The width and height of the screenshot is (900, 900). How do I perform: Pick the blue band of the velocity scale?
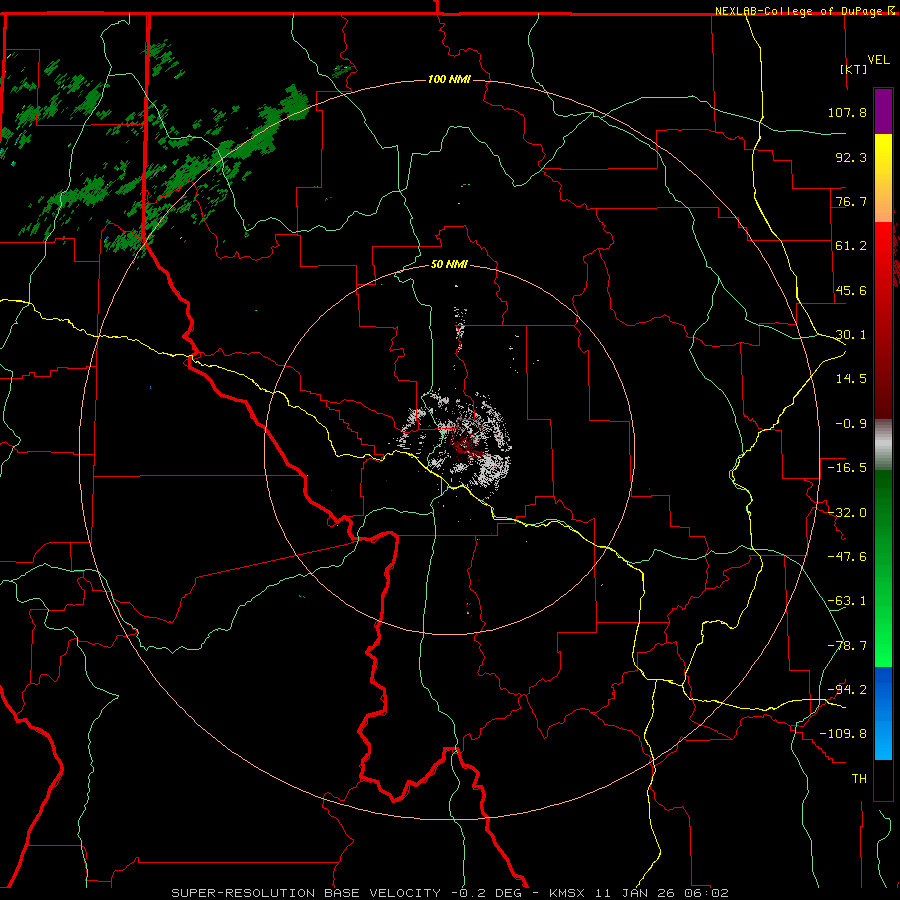[x=883, y=713]
